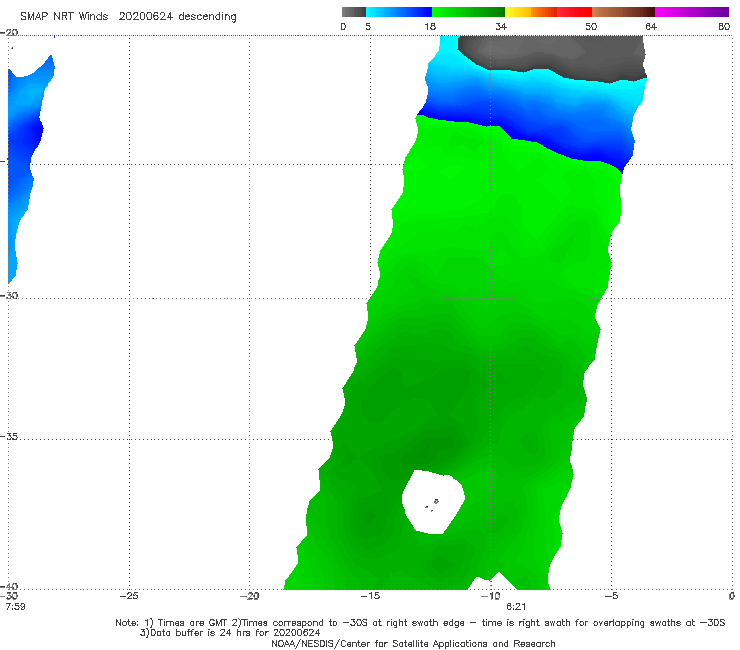Click longitude axis label '-15'
The image size is (740, 650).
370,596
